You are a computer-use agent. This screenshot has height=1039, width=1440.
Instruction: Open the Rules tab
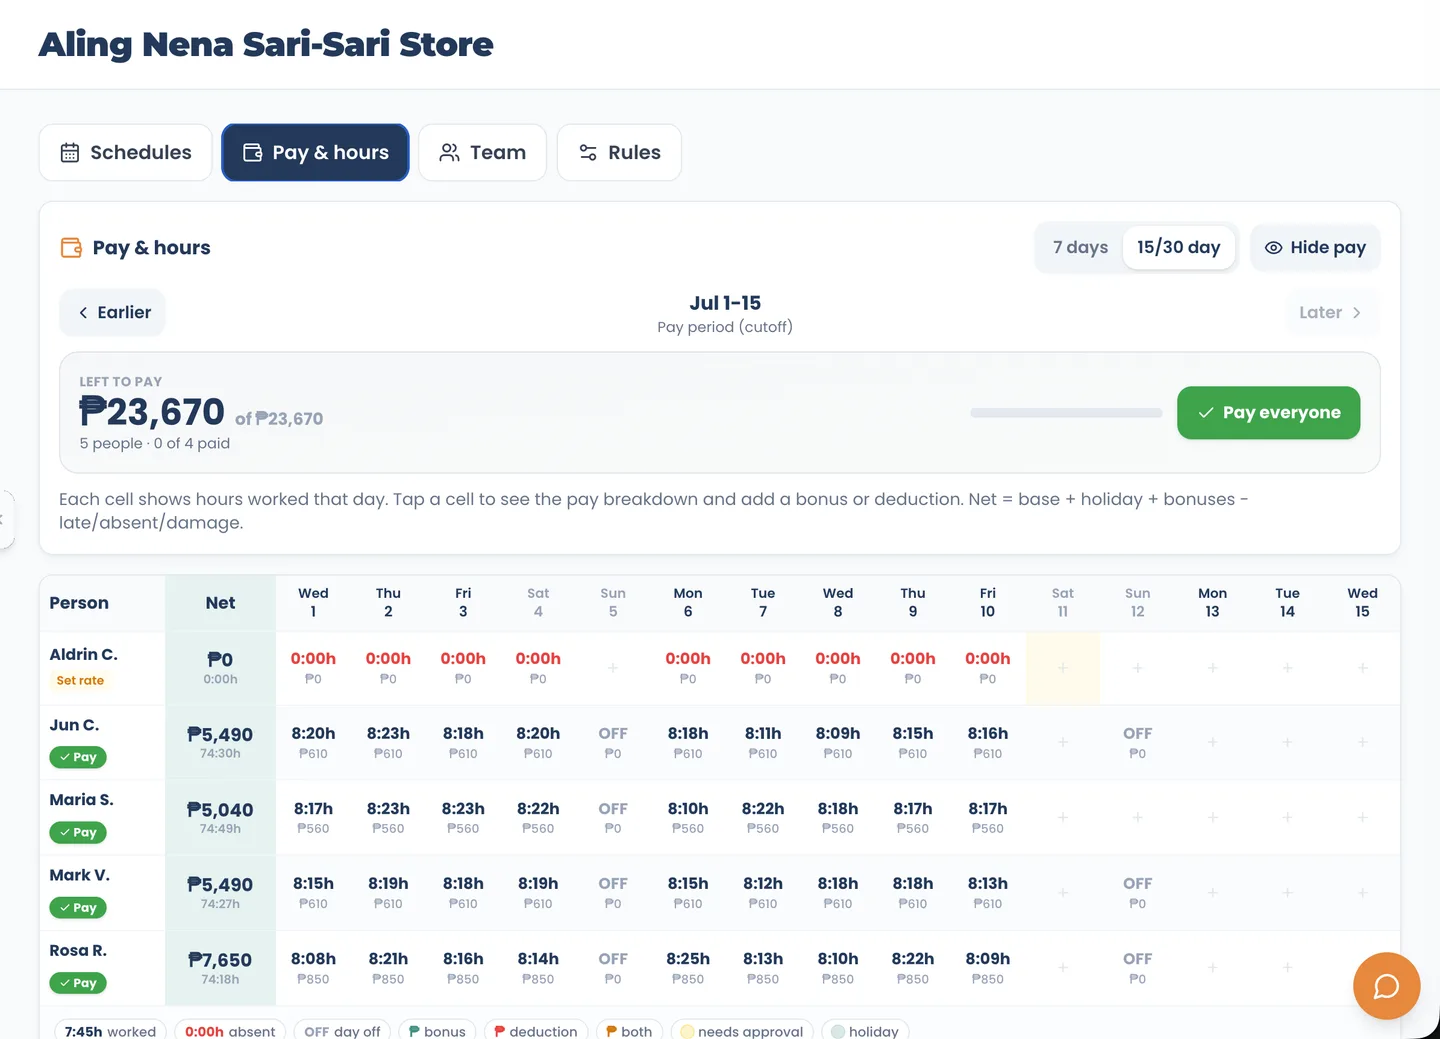tap(619, 153)
